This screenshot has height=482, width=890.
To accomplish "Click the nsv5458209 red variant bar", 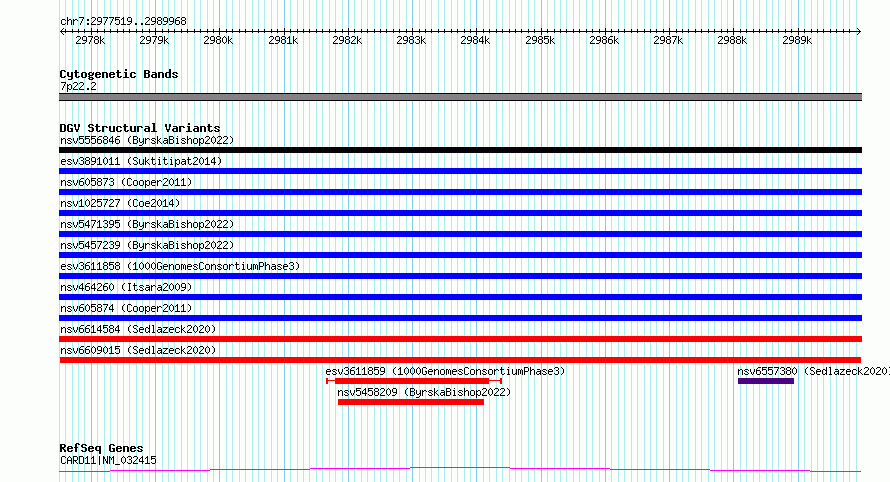I will 411,402.
